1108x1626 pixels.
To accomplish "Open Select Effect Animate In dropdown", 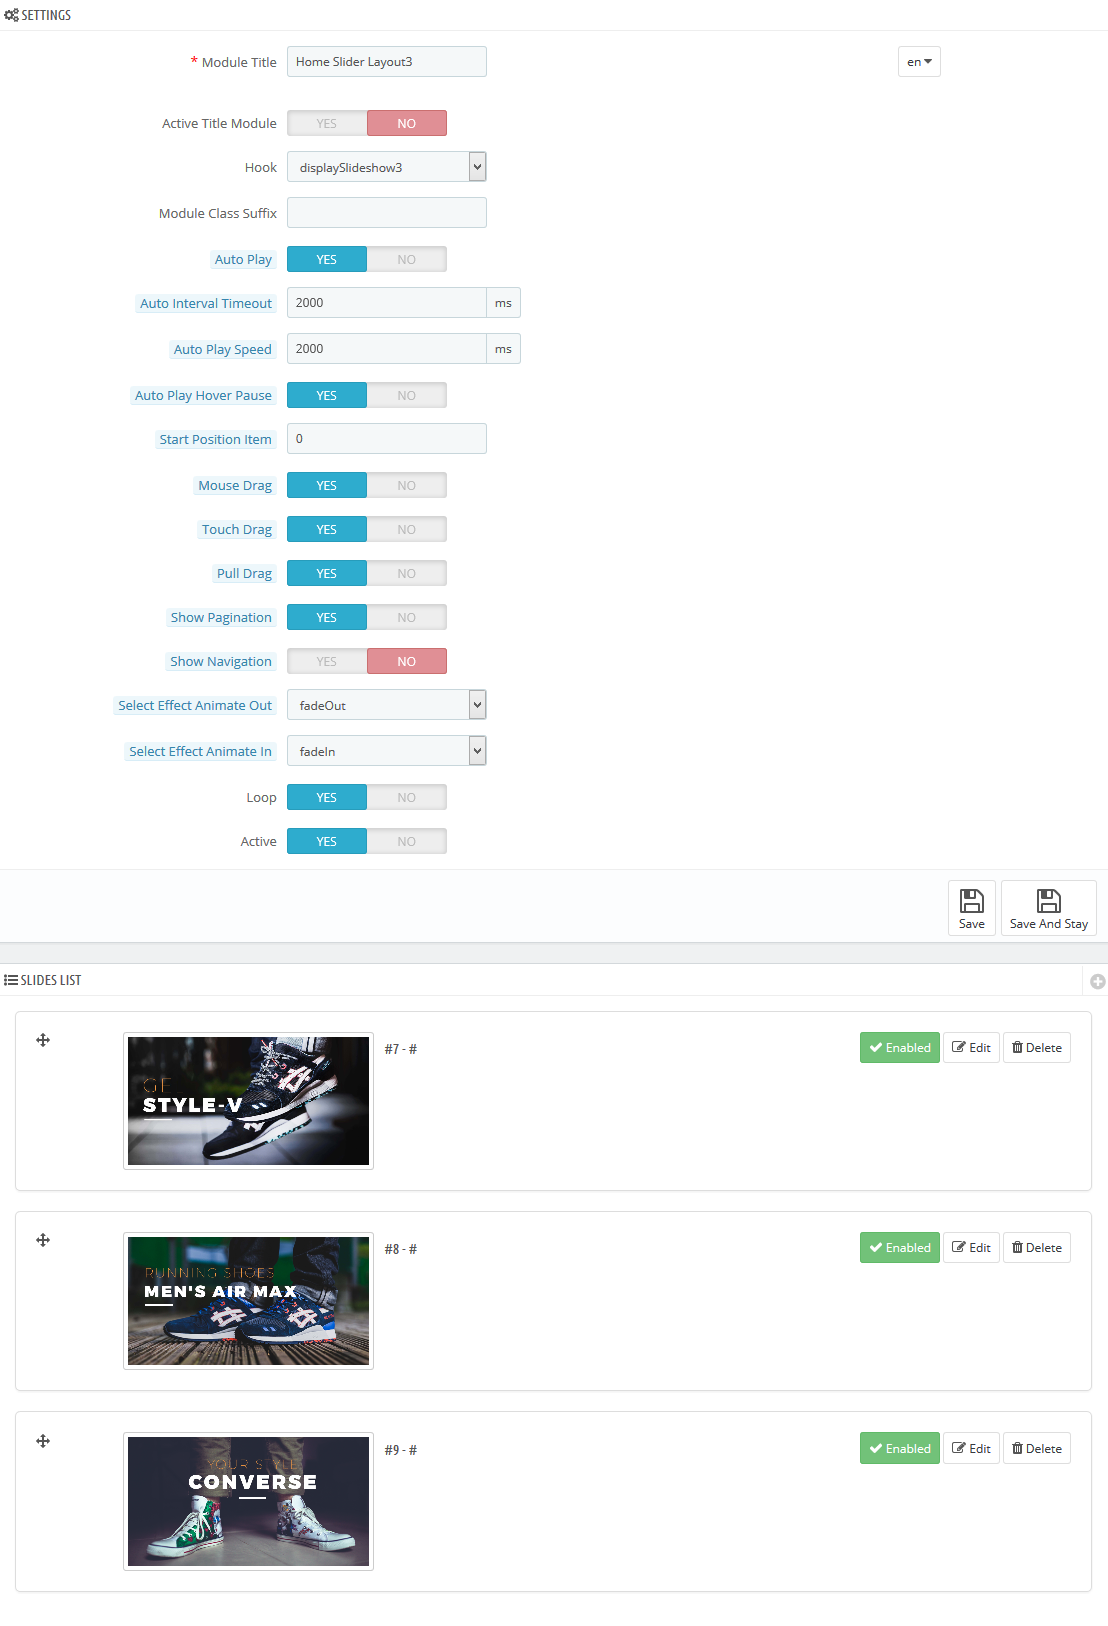I will point(387,751).
